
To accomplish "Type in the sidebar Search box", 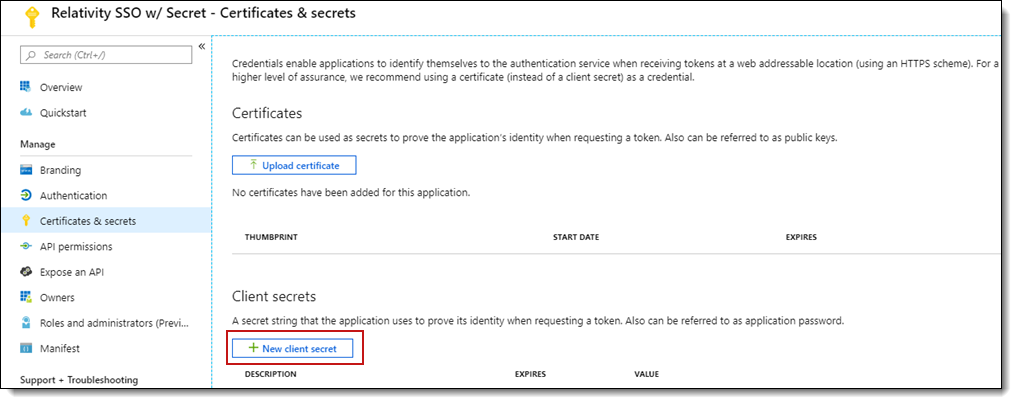I will click(x=110, y=55).
